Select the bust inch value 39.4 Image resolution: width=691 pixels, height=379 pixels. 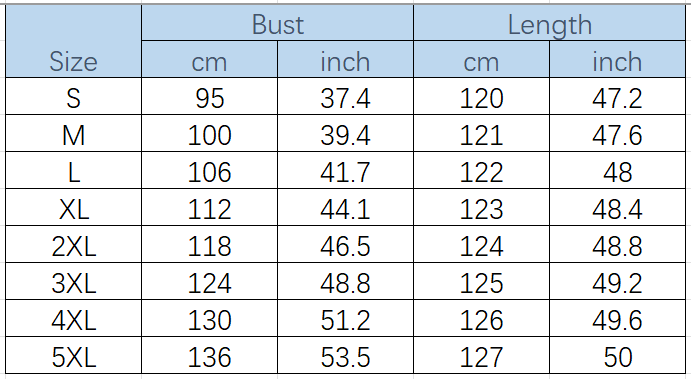(x=345, y=134)
